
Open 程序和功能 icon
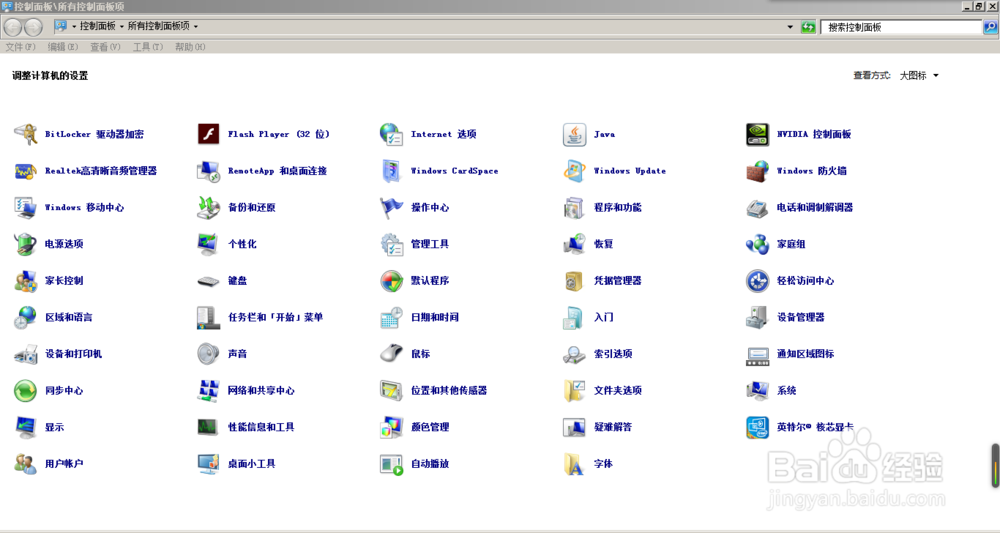[x=574, y=208]
